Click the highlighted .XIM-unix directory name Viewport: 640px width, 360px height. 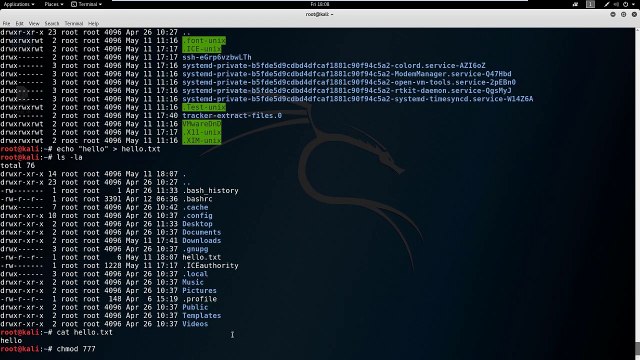[x=202, y=140]
